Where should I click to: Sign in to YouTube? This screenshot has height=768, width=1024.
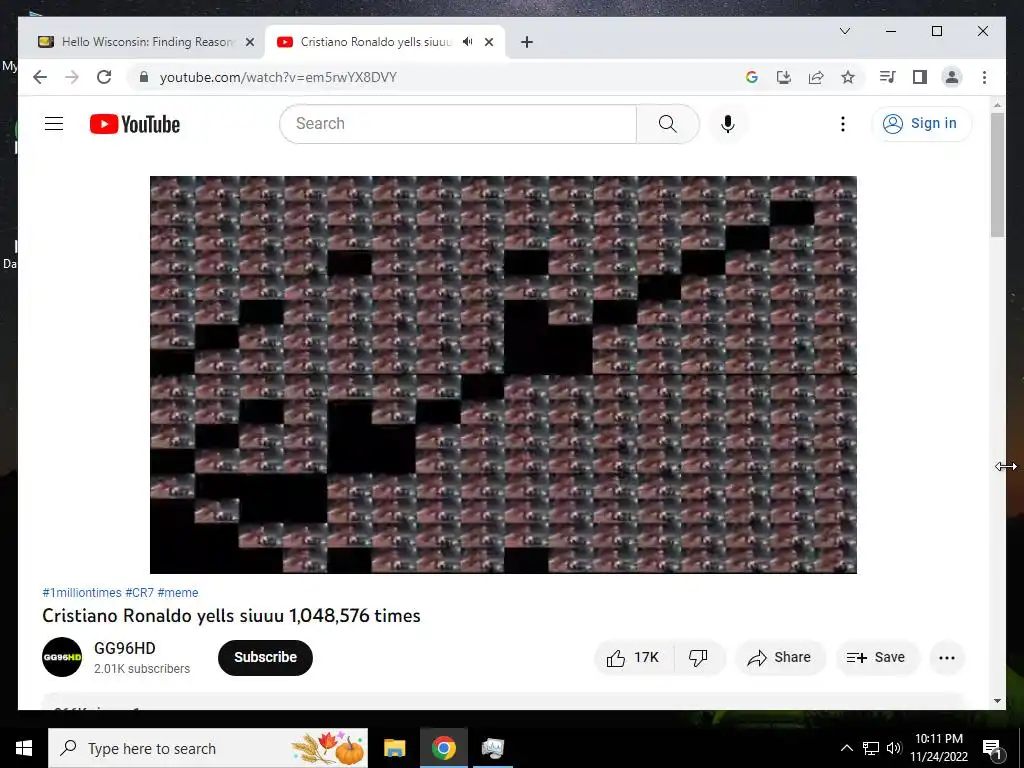pyautogui.click(x=921, y=123)
